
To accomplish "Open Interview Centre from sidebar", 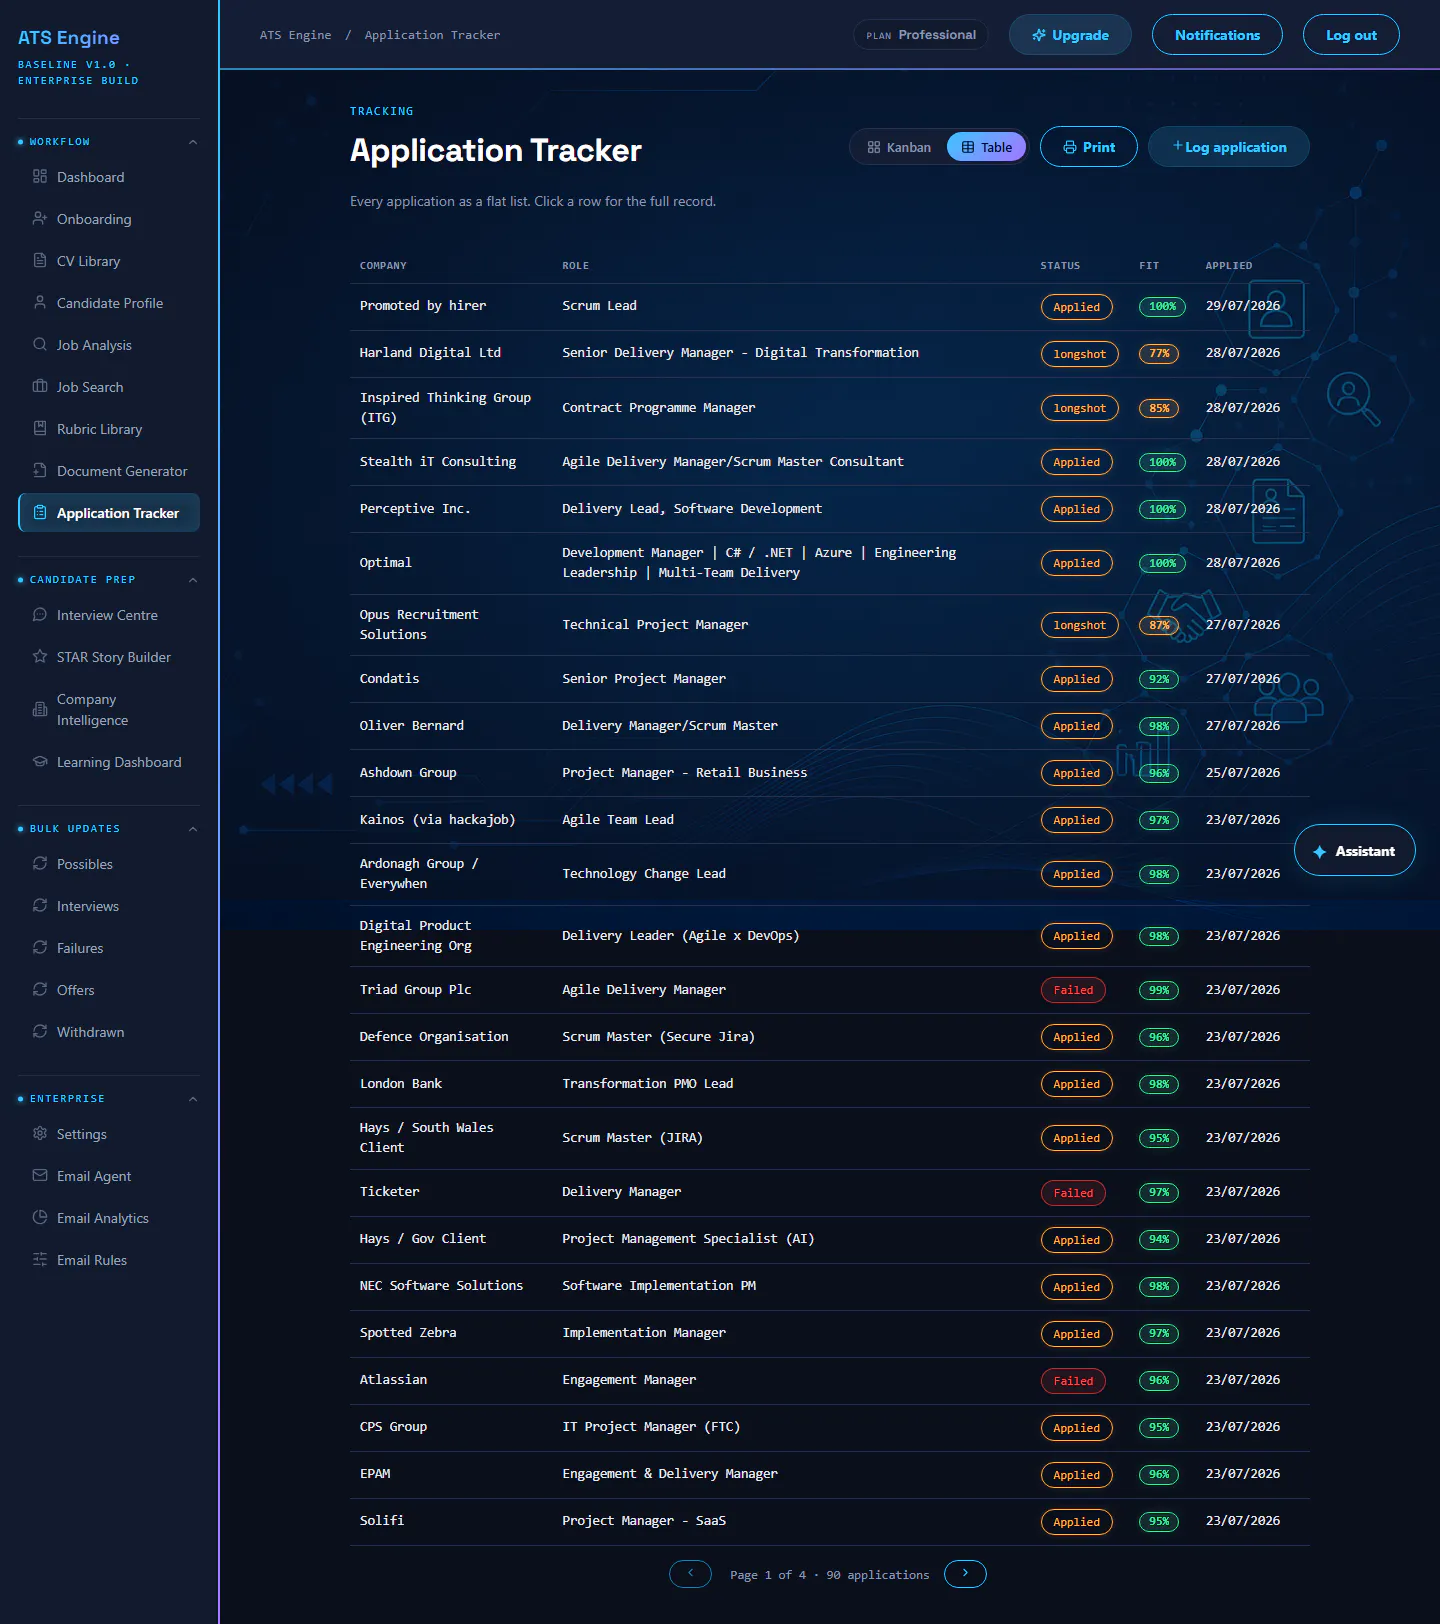I will click(108, 615).
